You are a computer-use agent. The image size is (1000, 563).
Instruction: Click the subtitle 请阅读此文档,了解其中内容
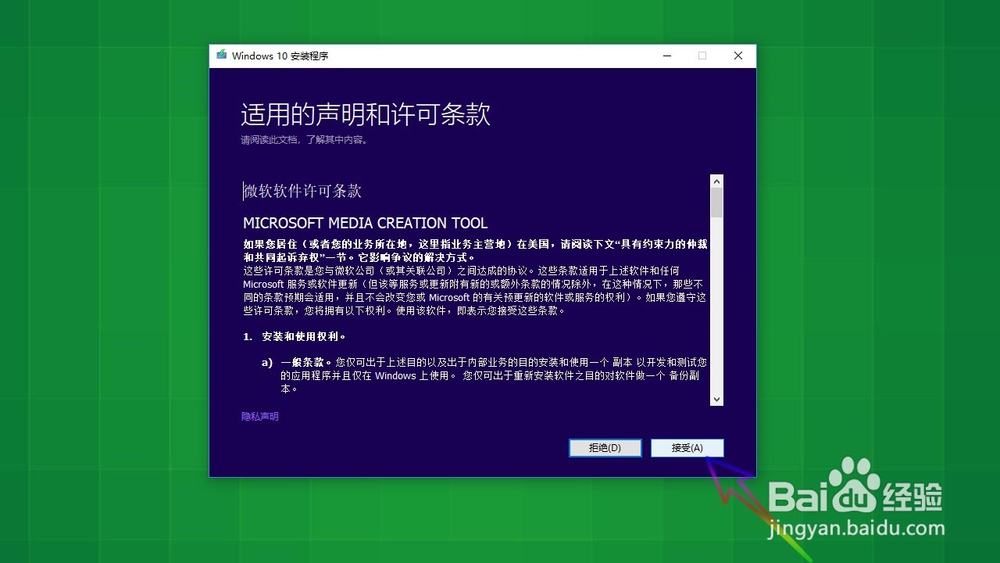[x=305, y=140]
